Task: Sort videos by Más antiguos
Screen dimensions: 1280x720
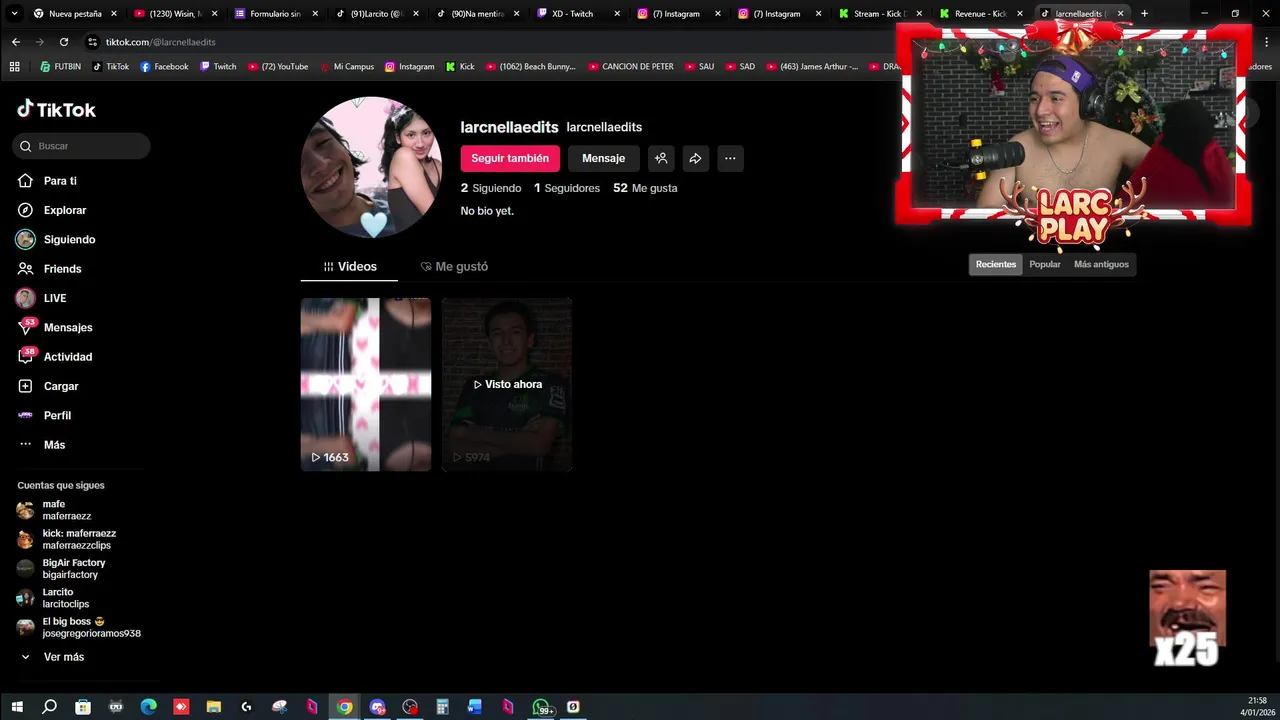Action: [x=1101, y=264]
